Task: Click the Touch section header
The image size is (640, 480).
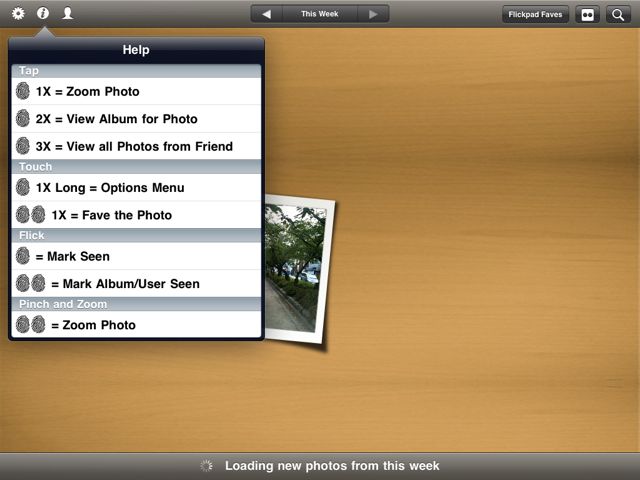Action: pos(136,167)
